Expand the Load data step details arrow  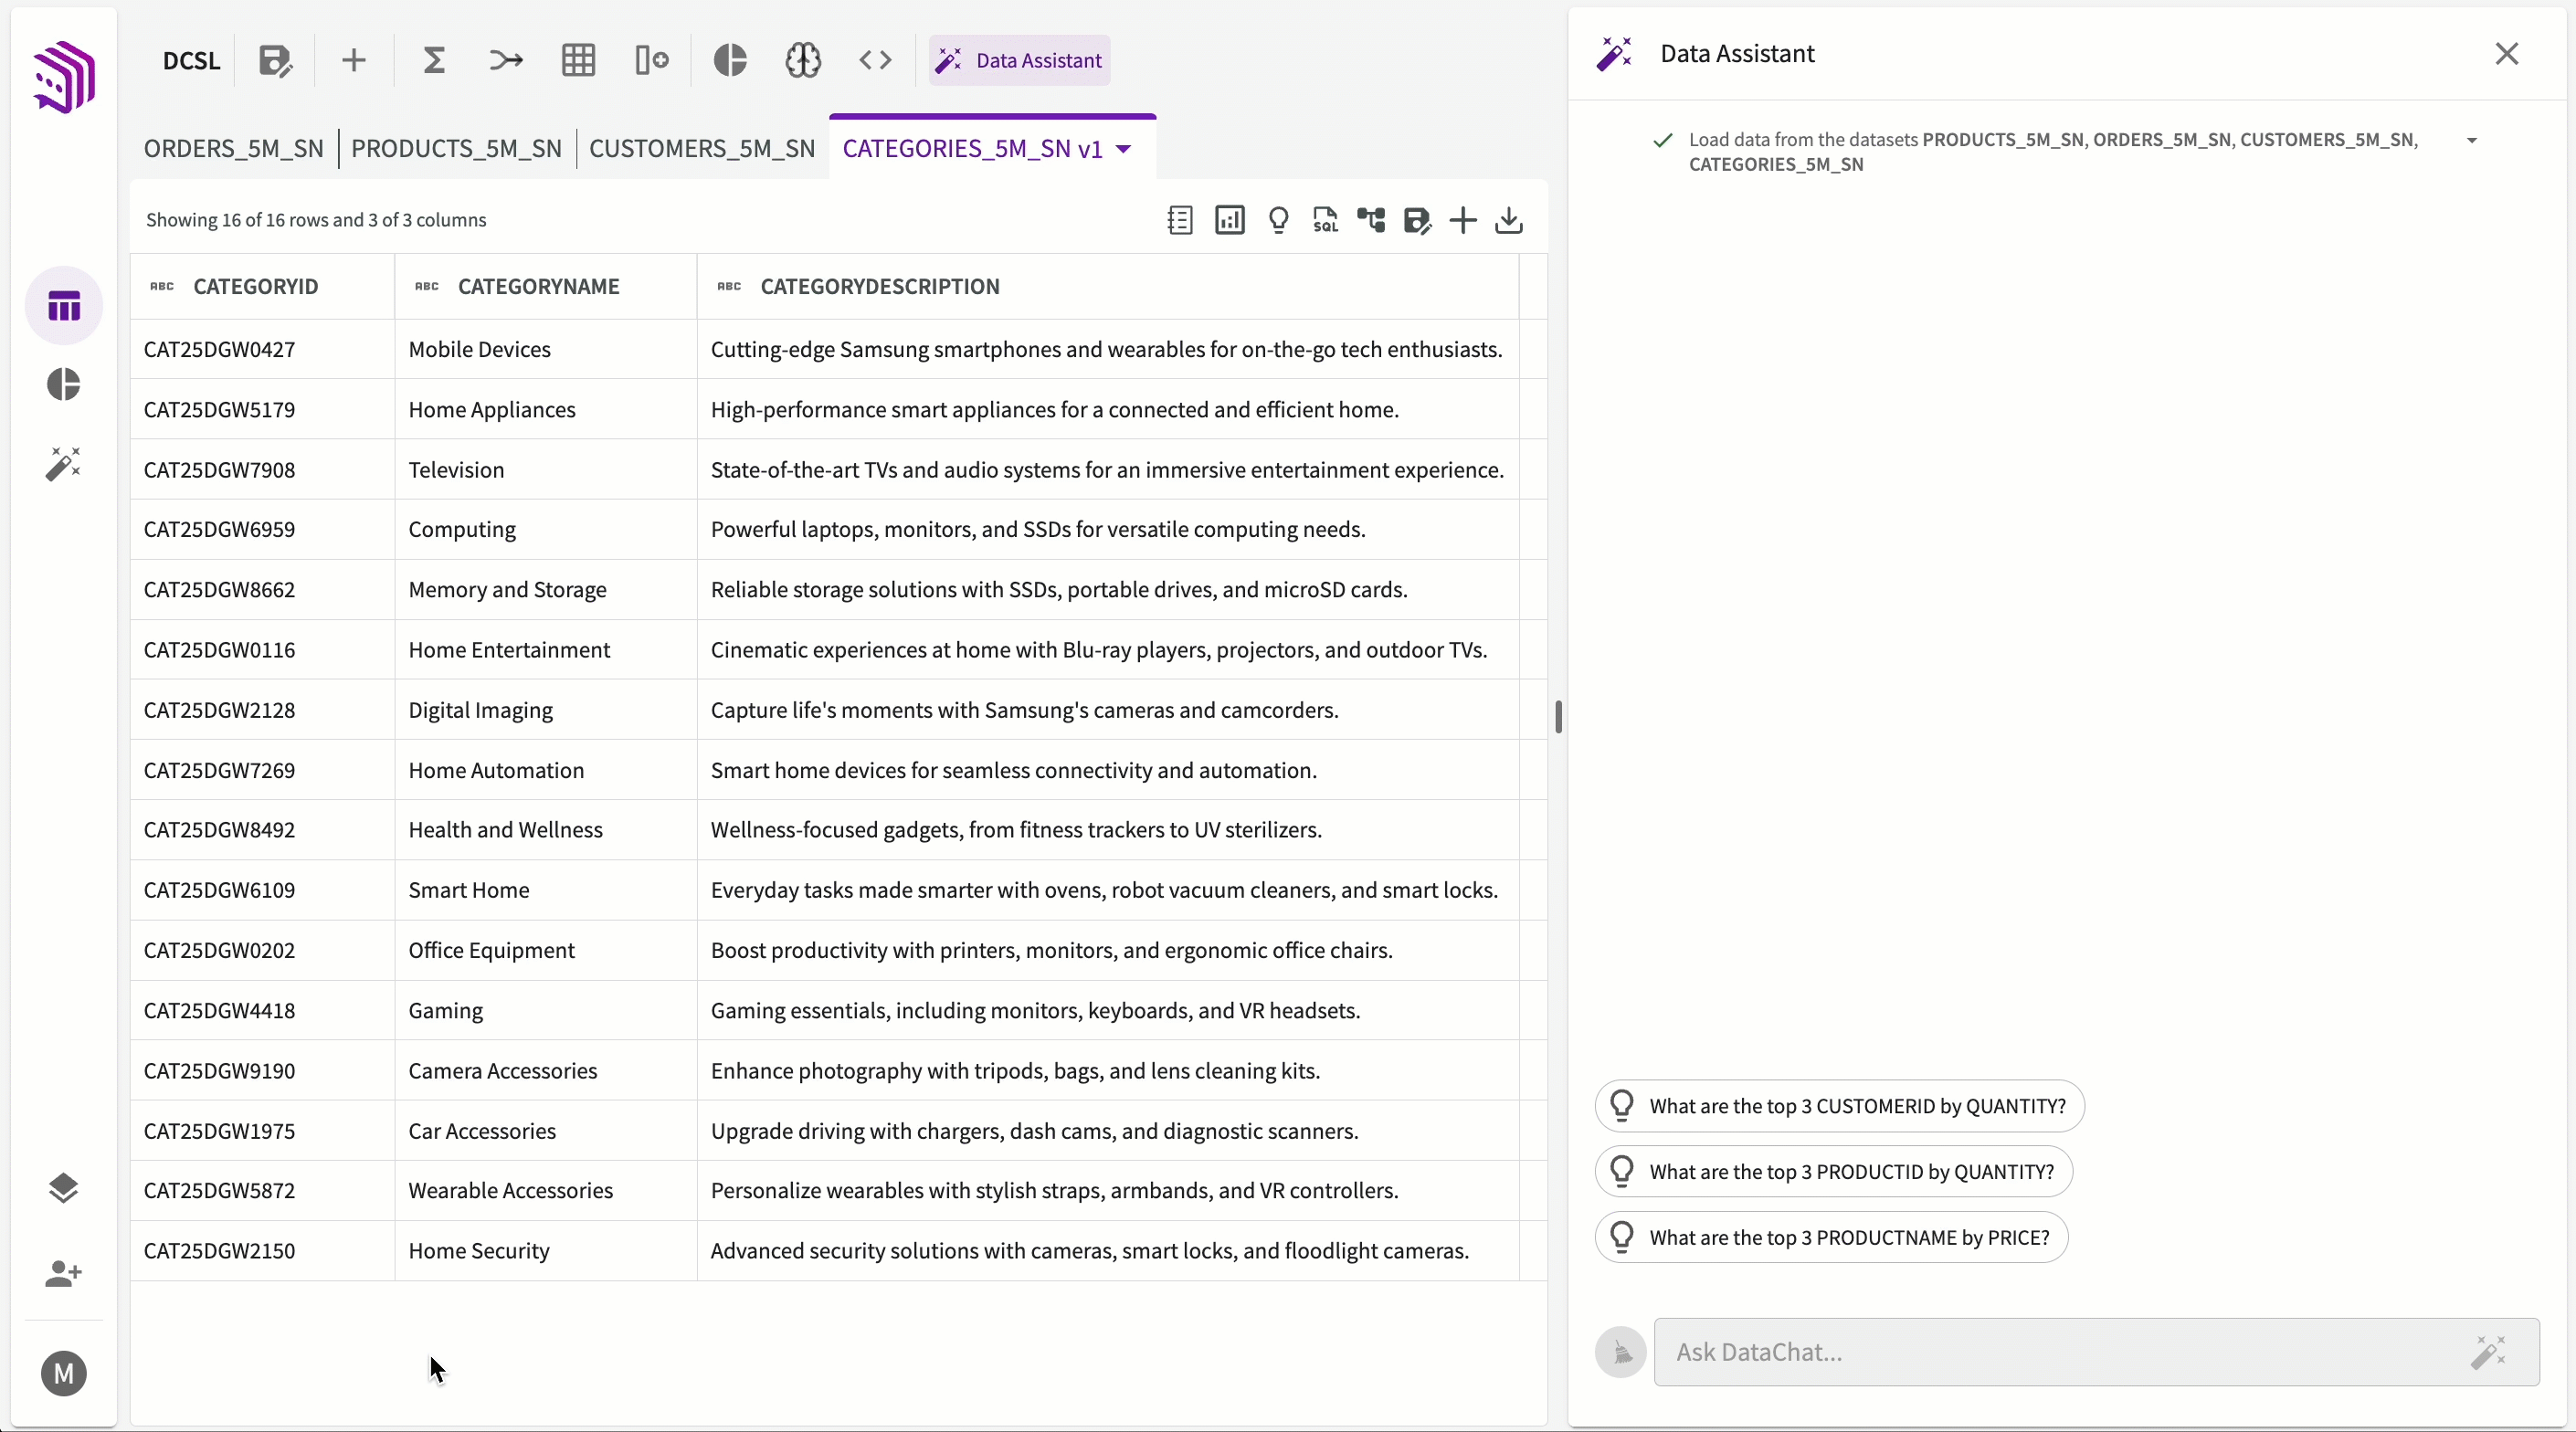point(2472,141)
